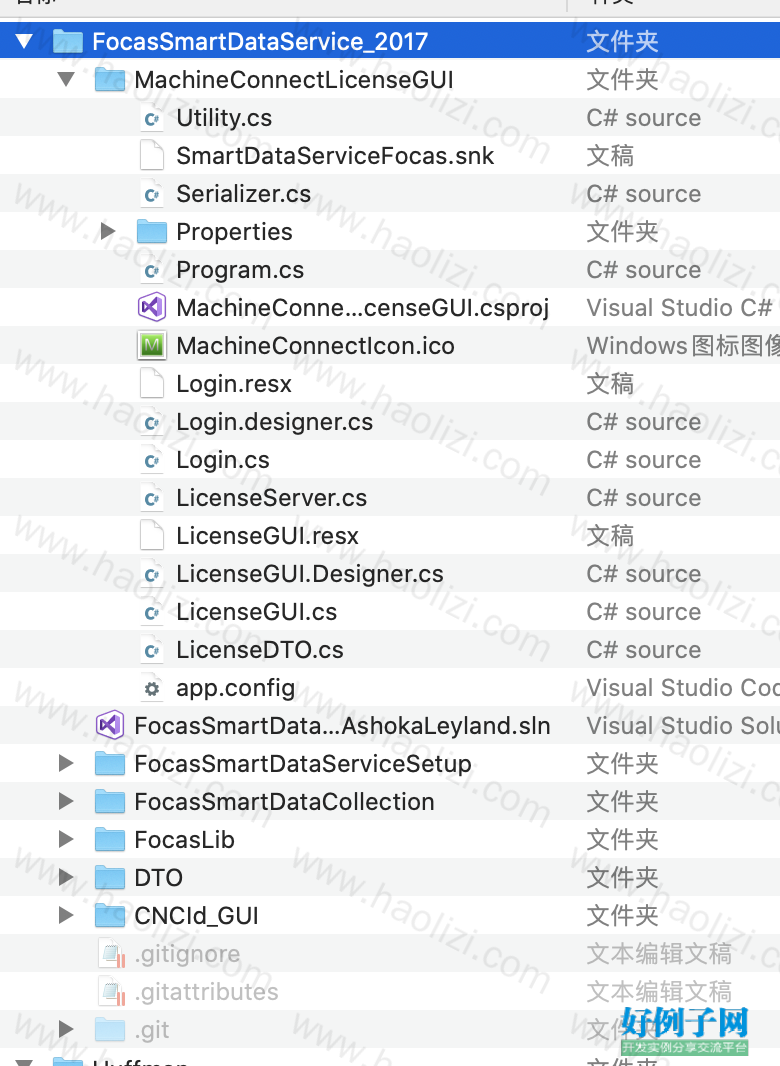Select the .gitattributes file name
The height and width of the screenshot is (1066, 780).
coord(207,992)
